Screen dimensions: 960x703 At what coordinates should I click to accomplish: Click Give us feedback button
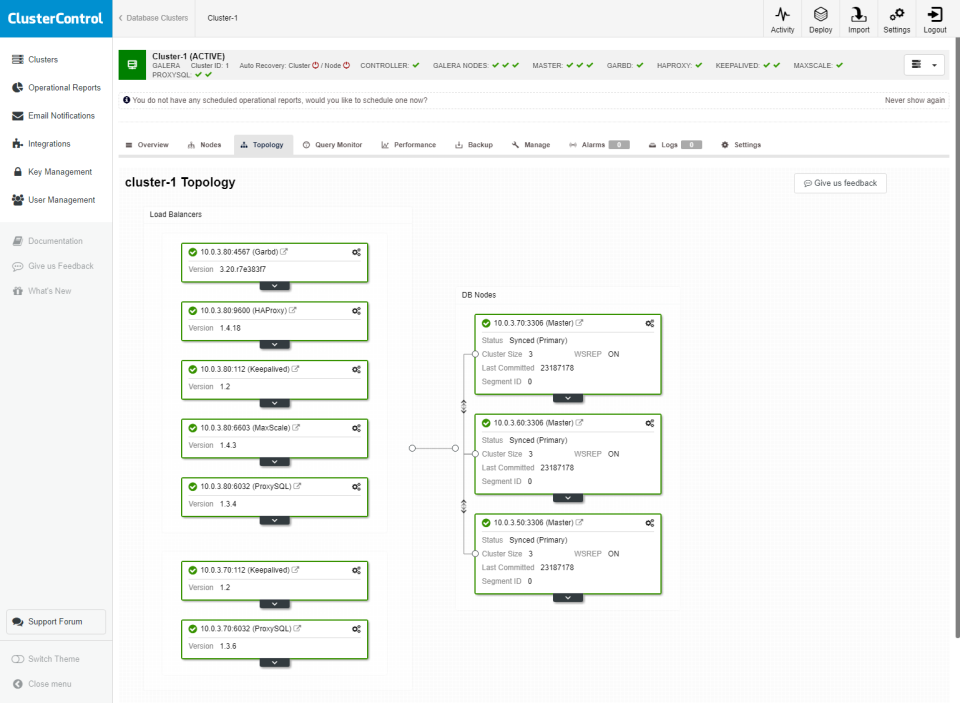pos(840,183)
